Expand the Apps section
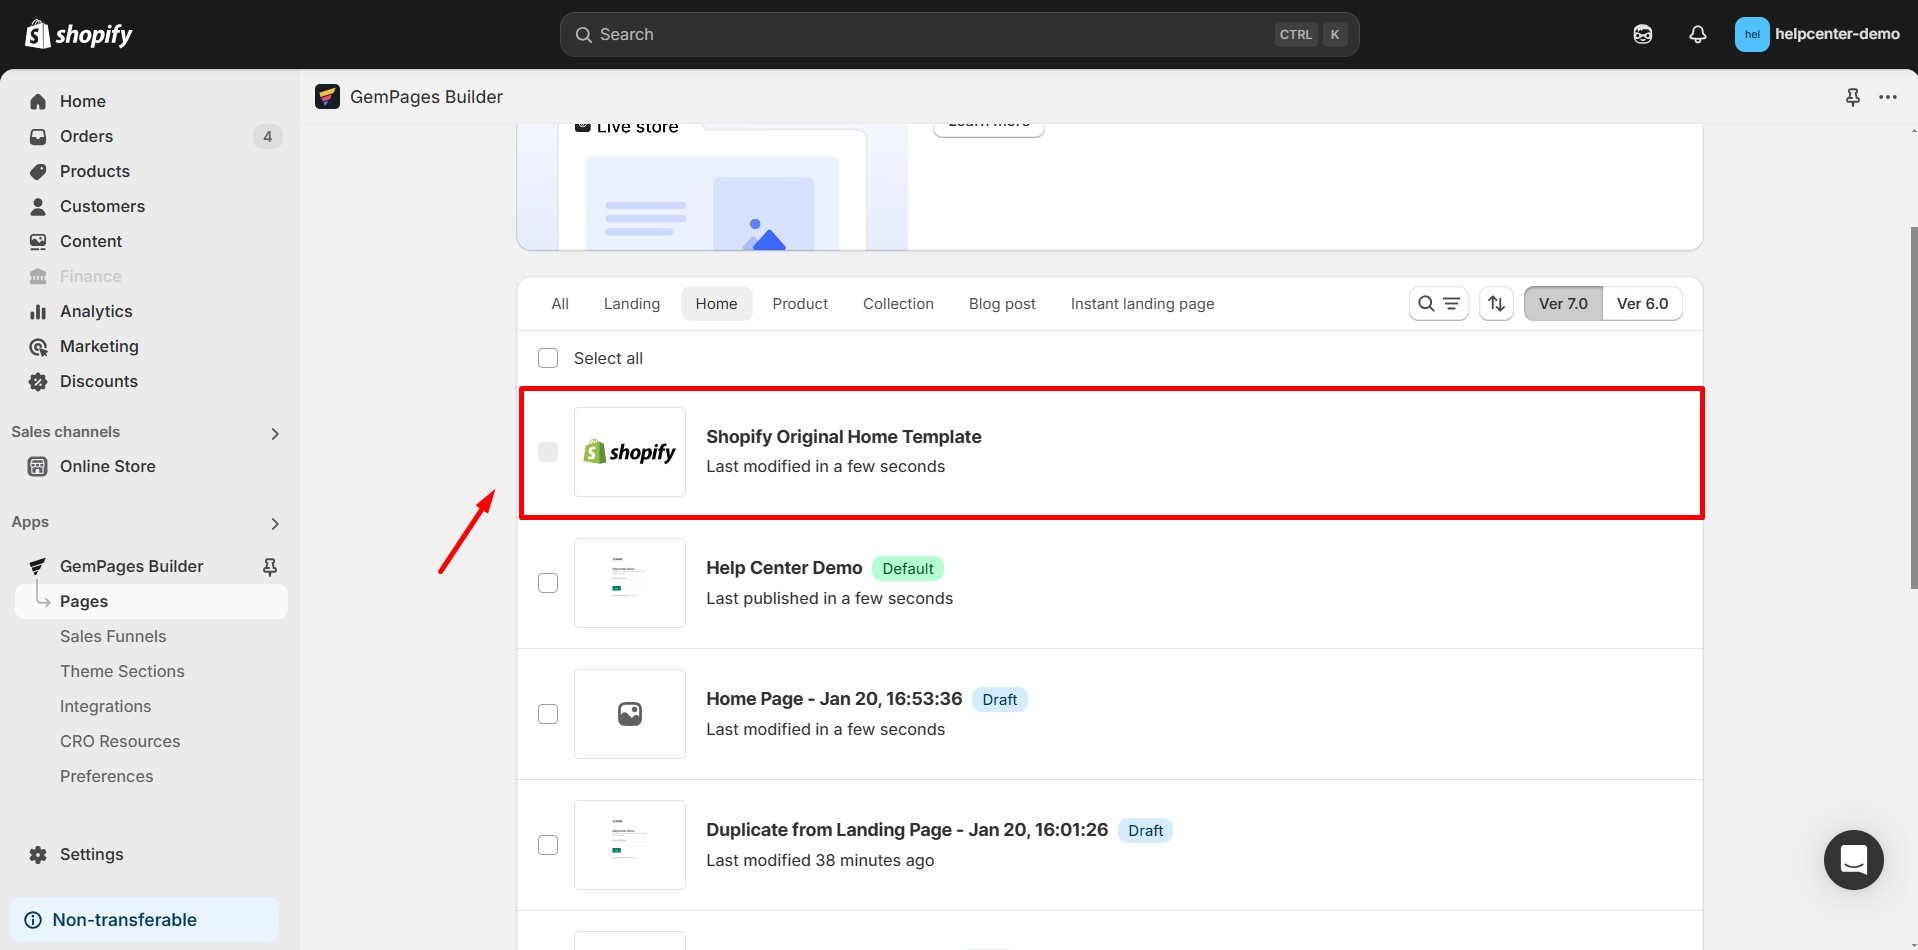This screenshot has height=950, width=1918. 274,524
